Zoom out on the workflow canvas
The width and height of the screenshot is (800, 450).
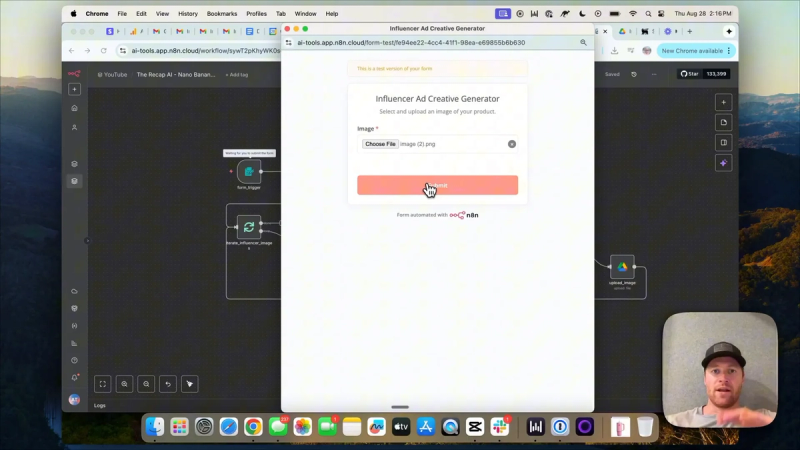[146, 384]
